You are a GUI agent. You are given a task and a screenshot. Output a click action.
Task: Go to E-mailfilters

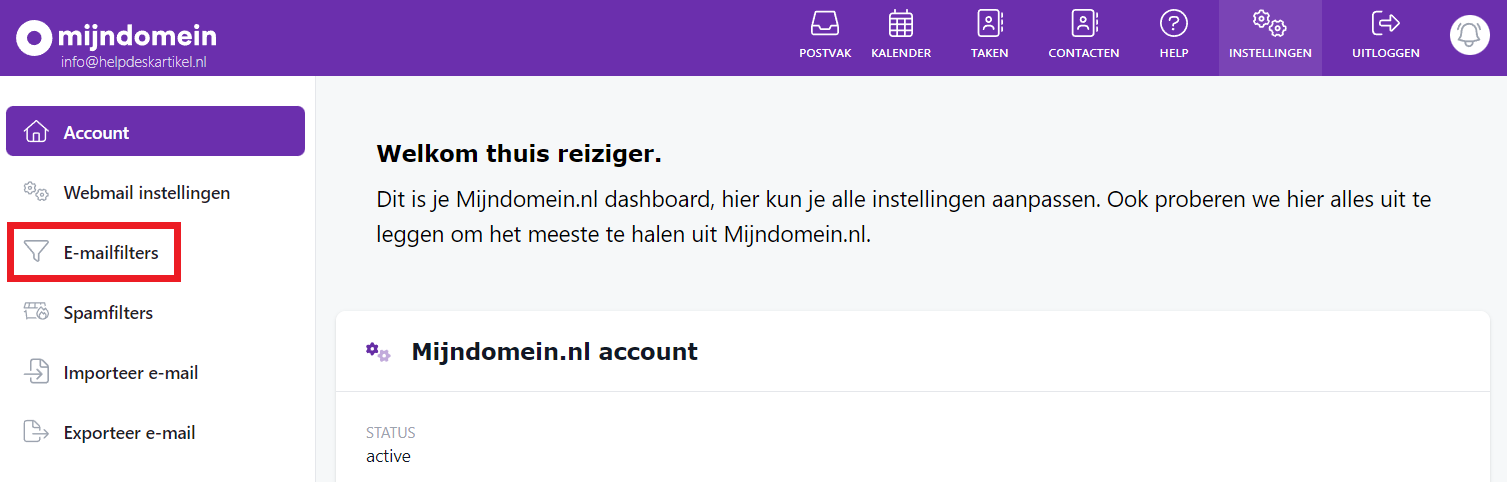(x=110, y=253)
